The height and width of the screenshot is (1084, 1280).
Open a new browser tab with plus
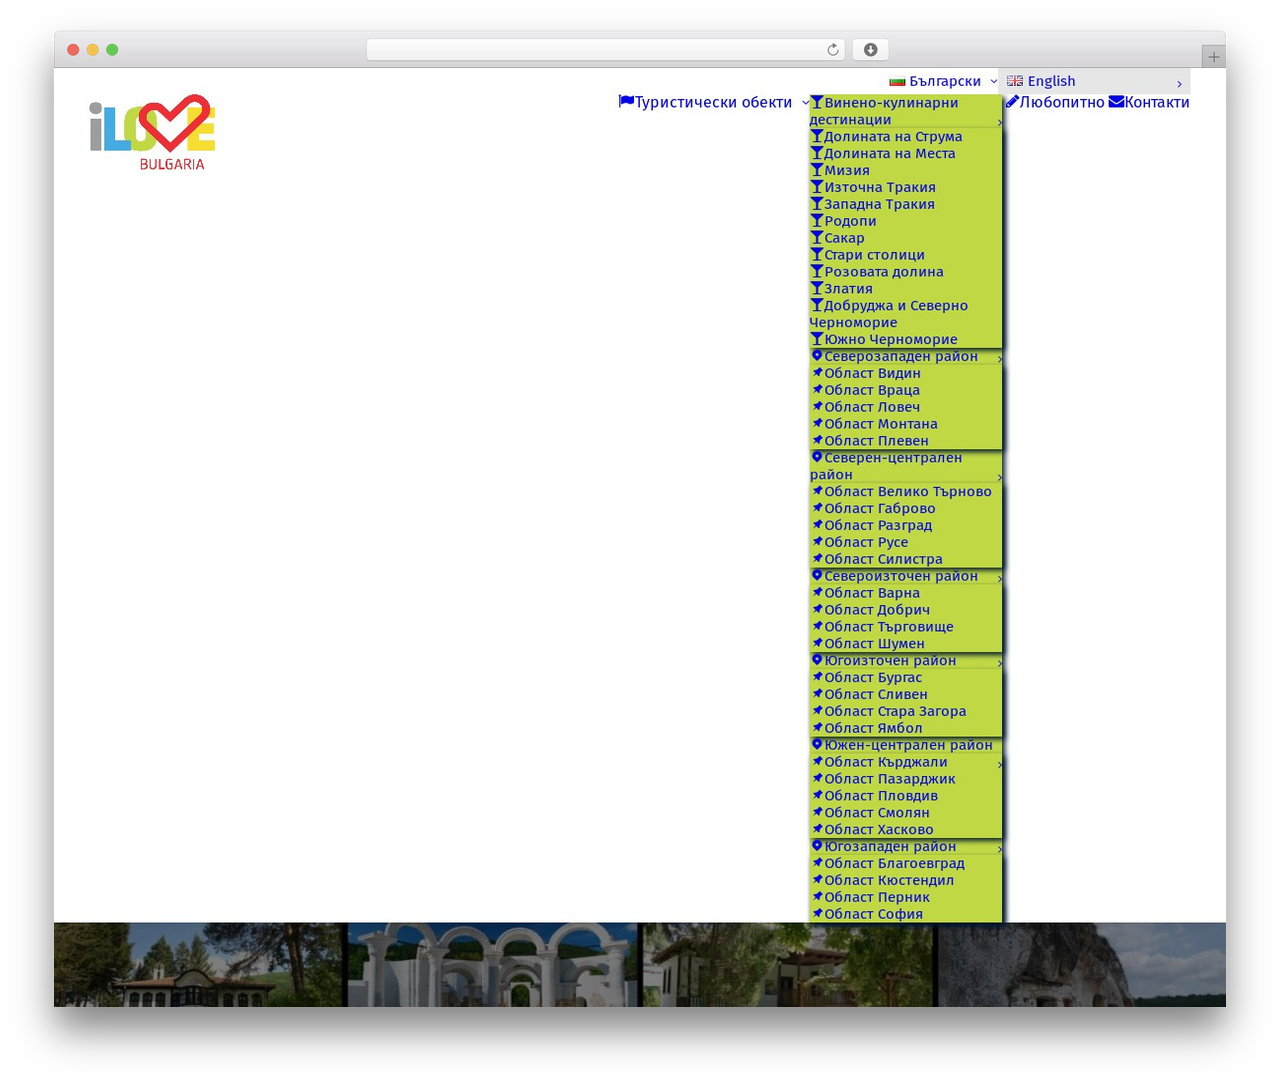[1213, 57]
